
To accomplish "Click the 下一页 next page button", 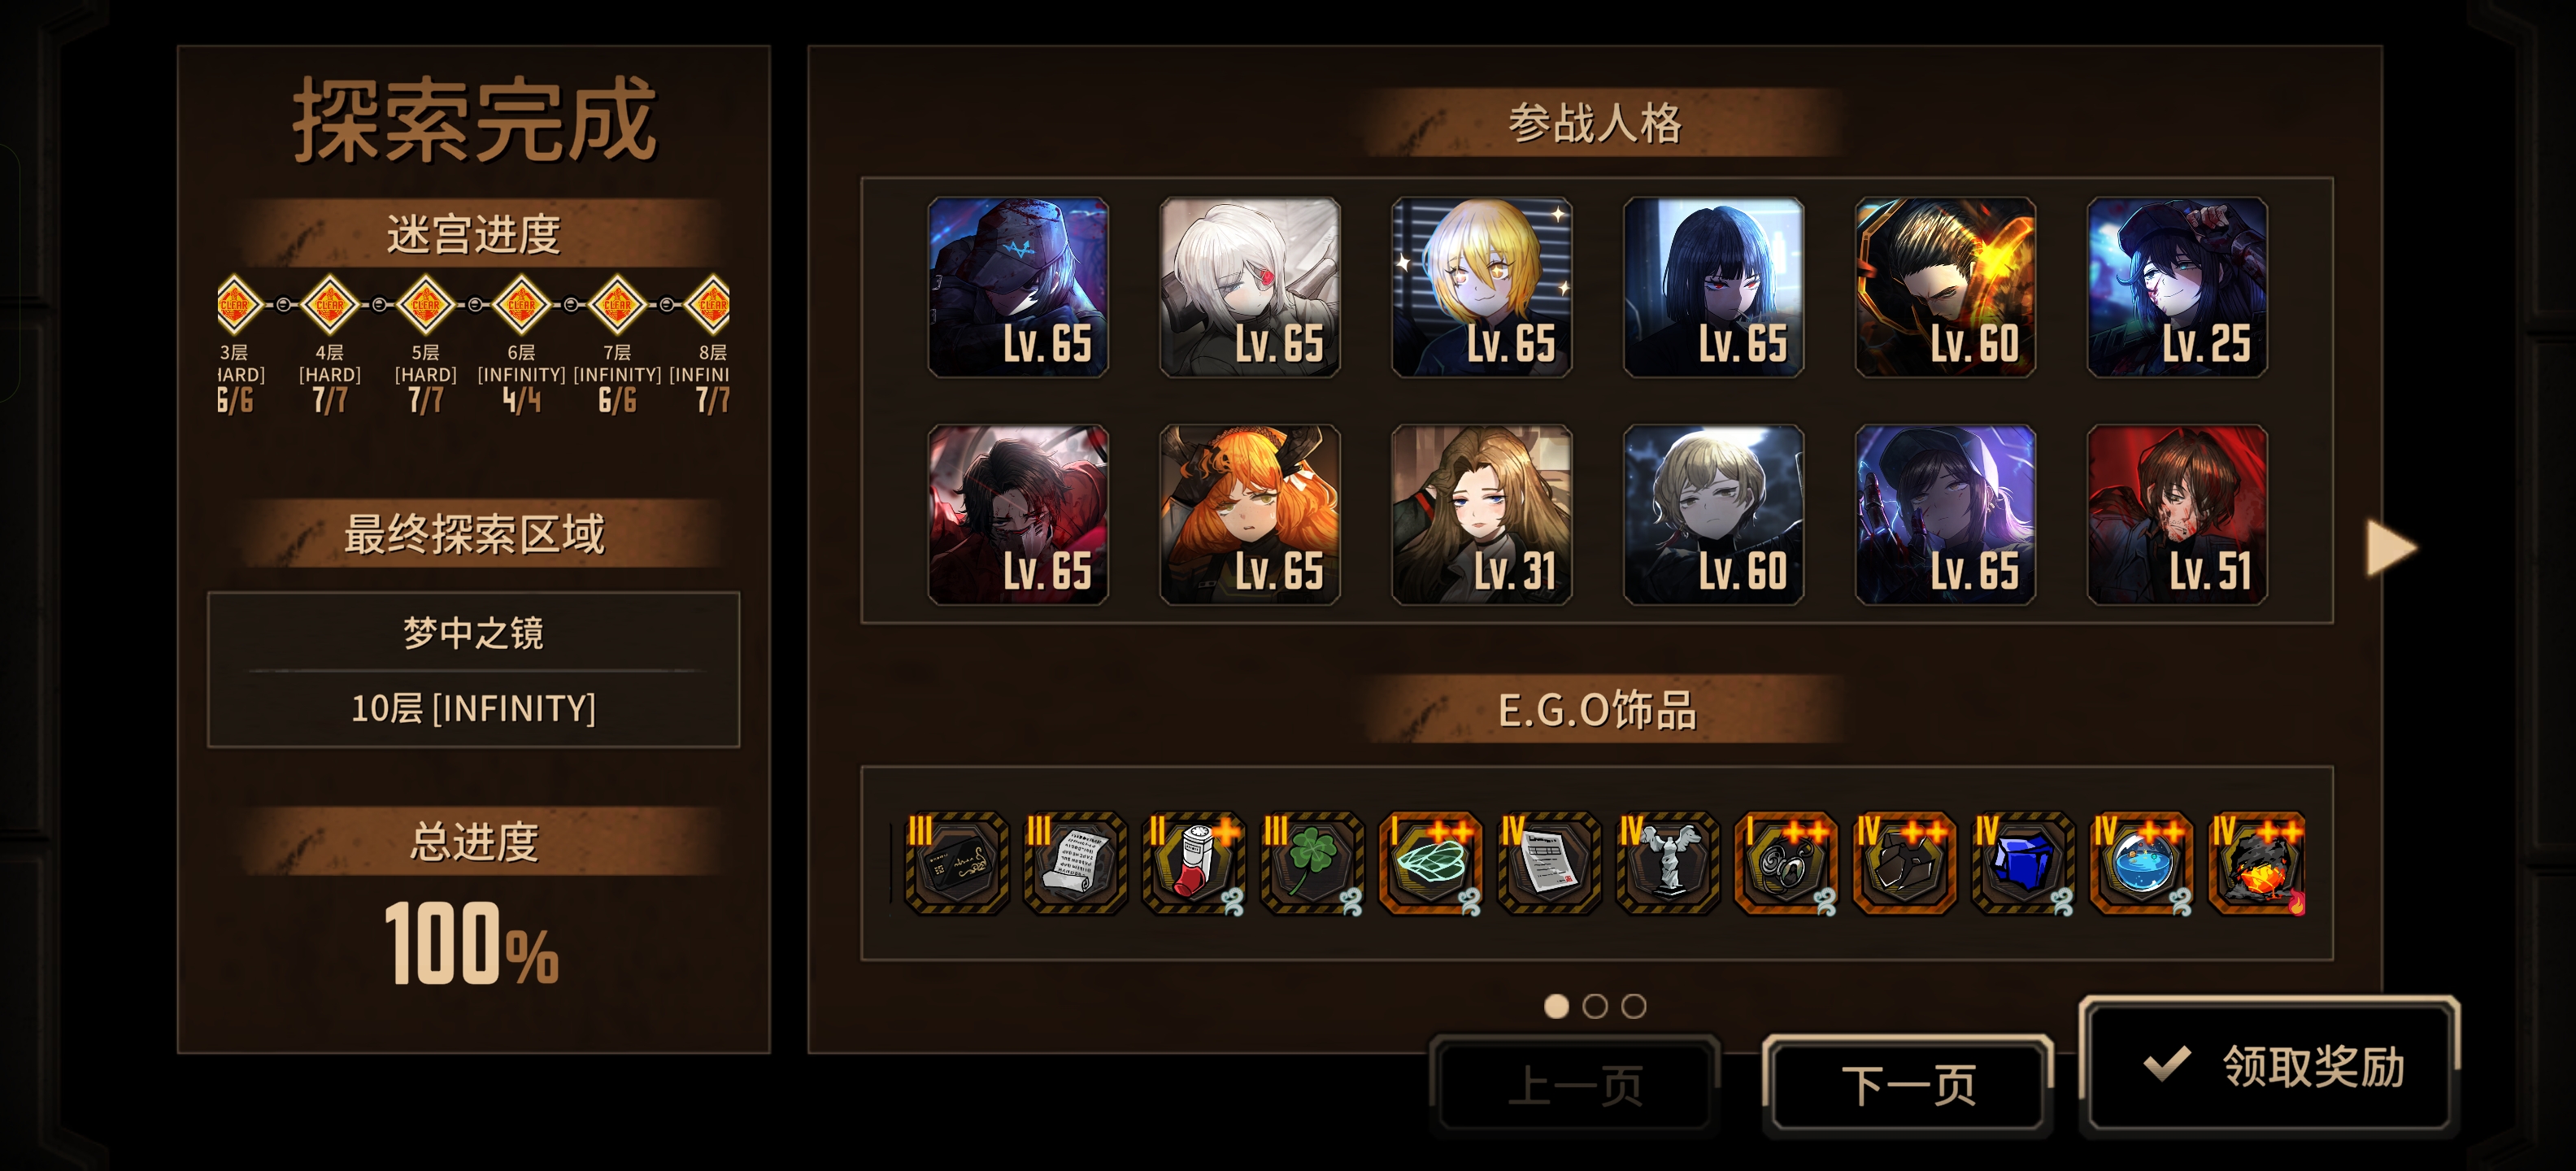I will tap(1907, 1085).
